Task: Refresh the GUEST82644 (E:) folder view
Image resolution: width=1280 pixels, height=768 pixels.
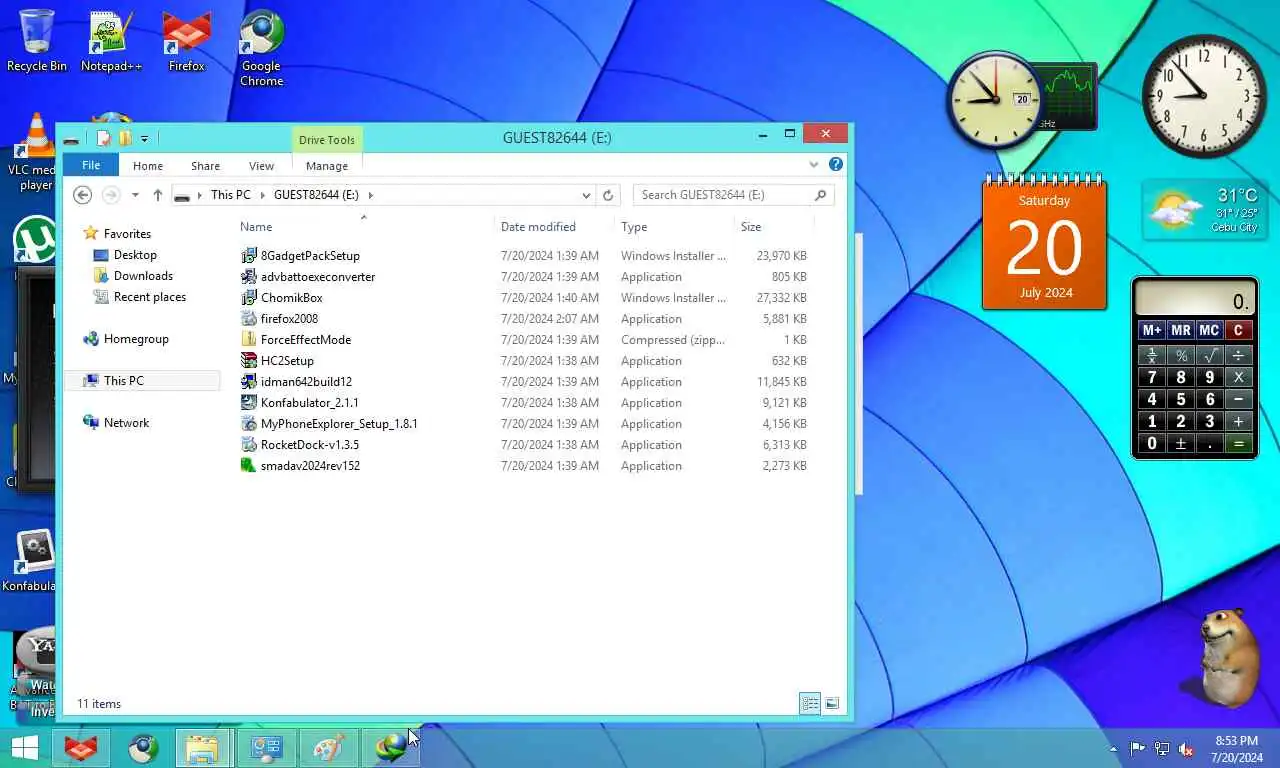Action: pyautogui.click(x=608, y=195)
